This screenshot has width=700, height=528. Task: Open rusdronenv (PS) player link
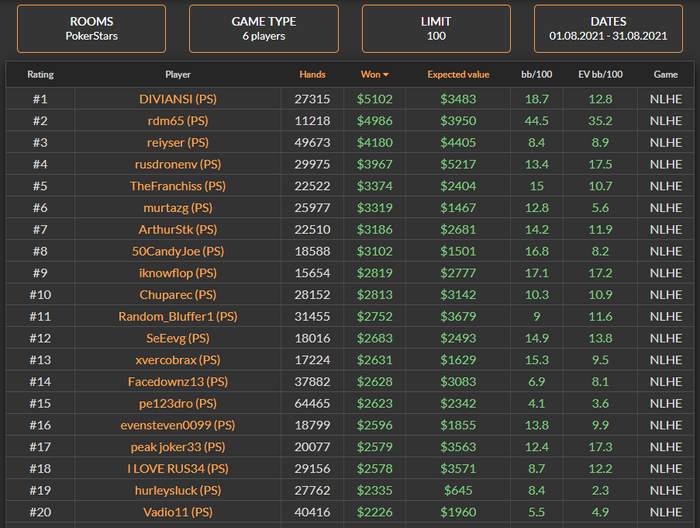tap(177, 164)
